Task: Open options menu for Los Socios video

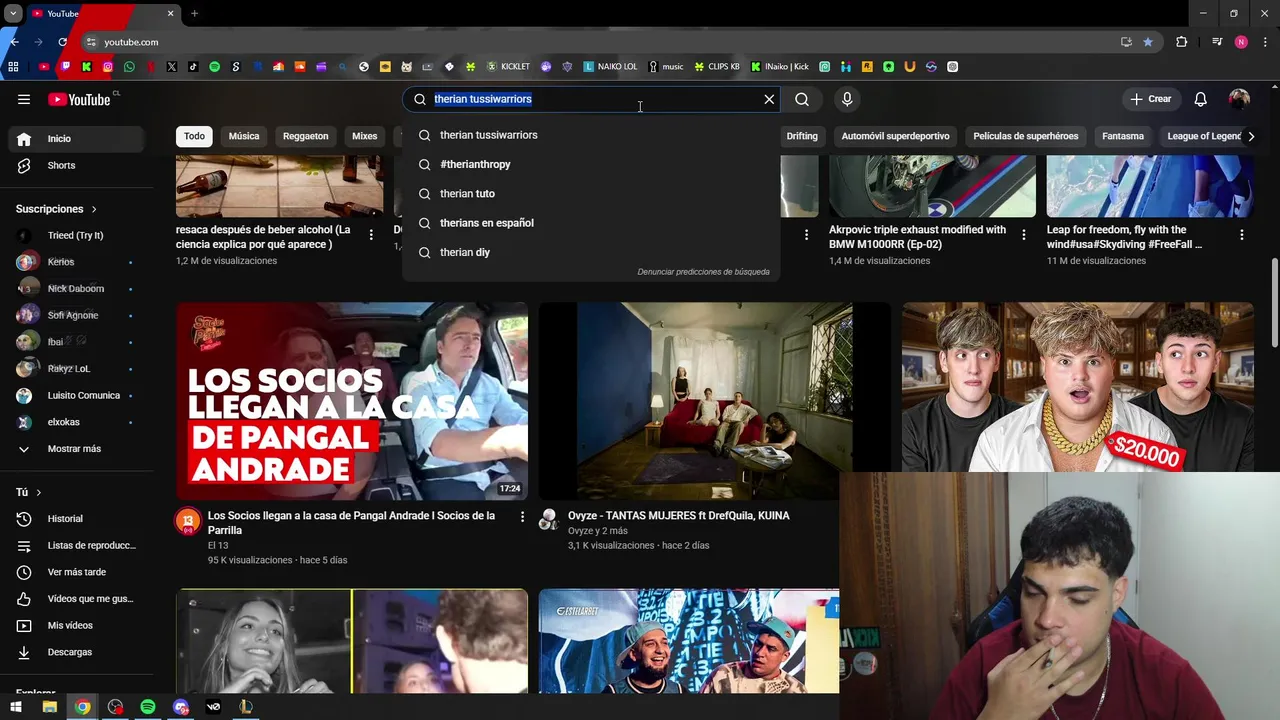Action: pyautogui.click(x=522, y=517)
